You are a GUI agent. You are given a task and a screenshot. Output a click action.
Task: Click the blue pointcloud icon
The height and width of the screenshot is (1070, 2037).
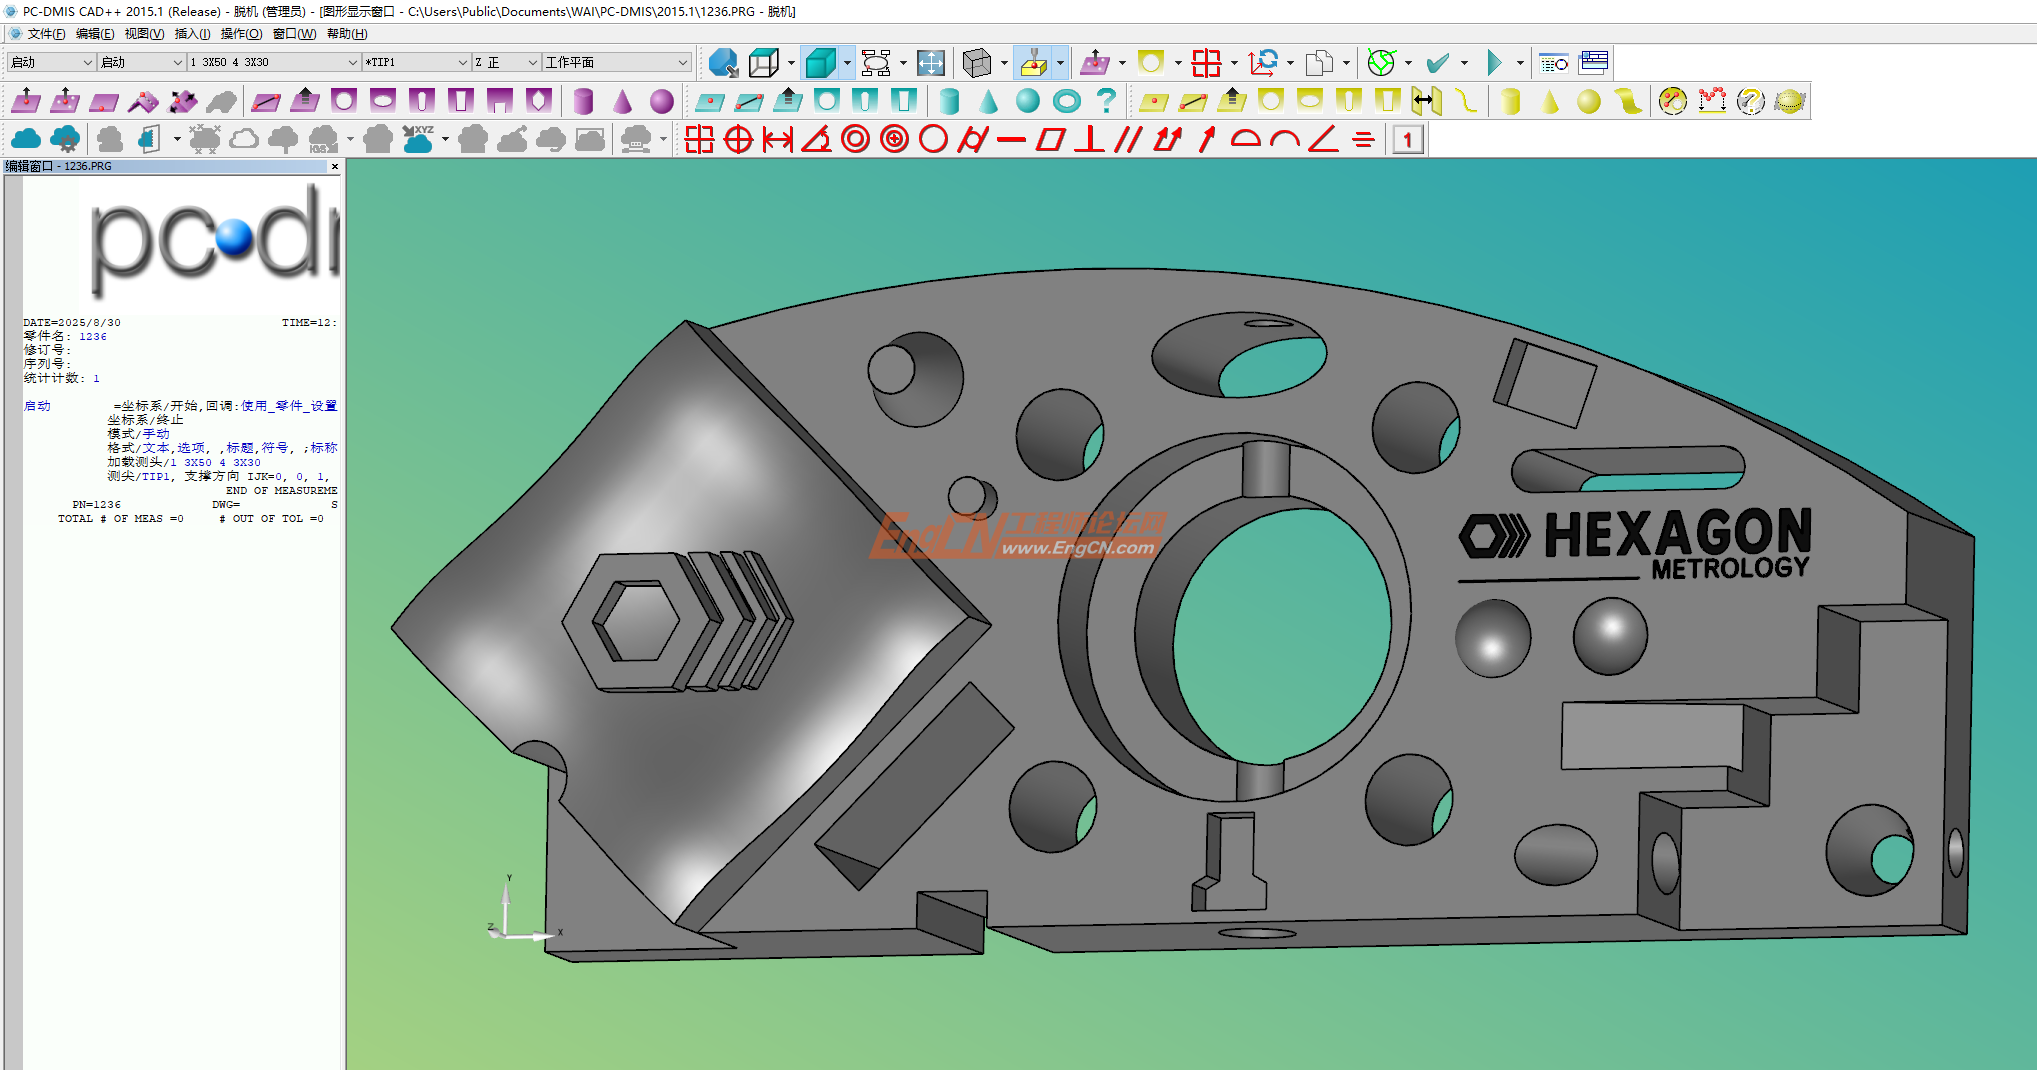click(x=26, y=139)
